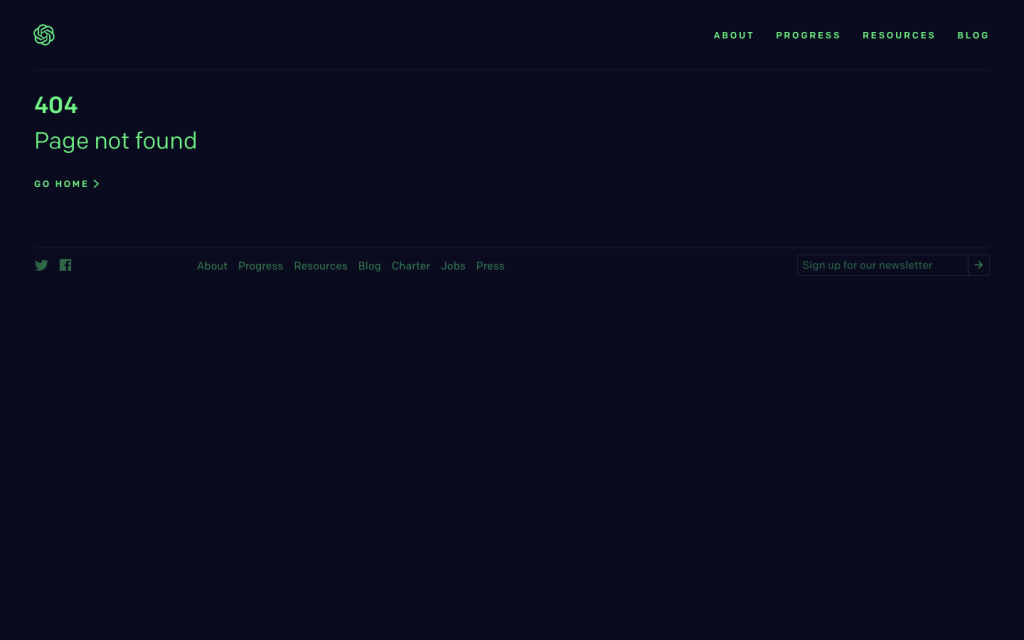The height and width of the screenshot is (640, 1024).
Task: Focus the newsletter signup email field
Action: [881, 265]
